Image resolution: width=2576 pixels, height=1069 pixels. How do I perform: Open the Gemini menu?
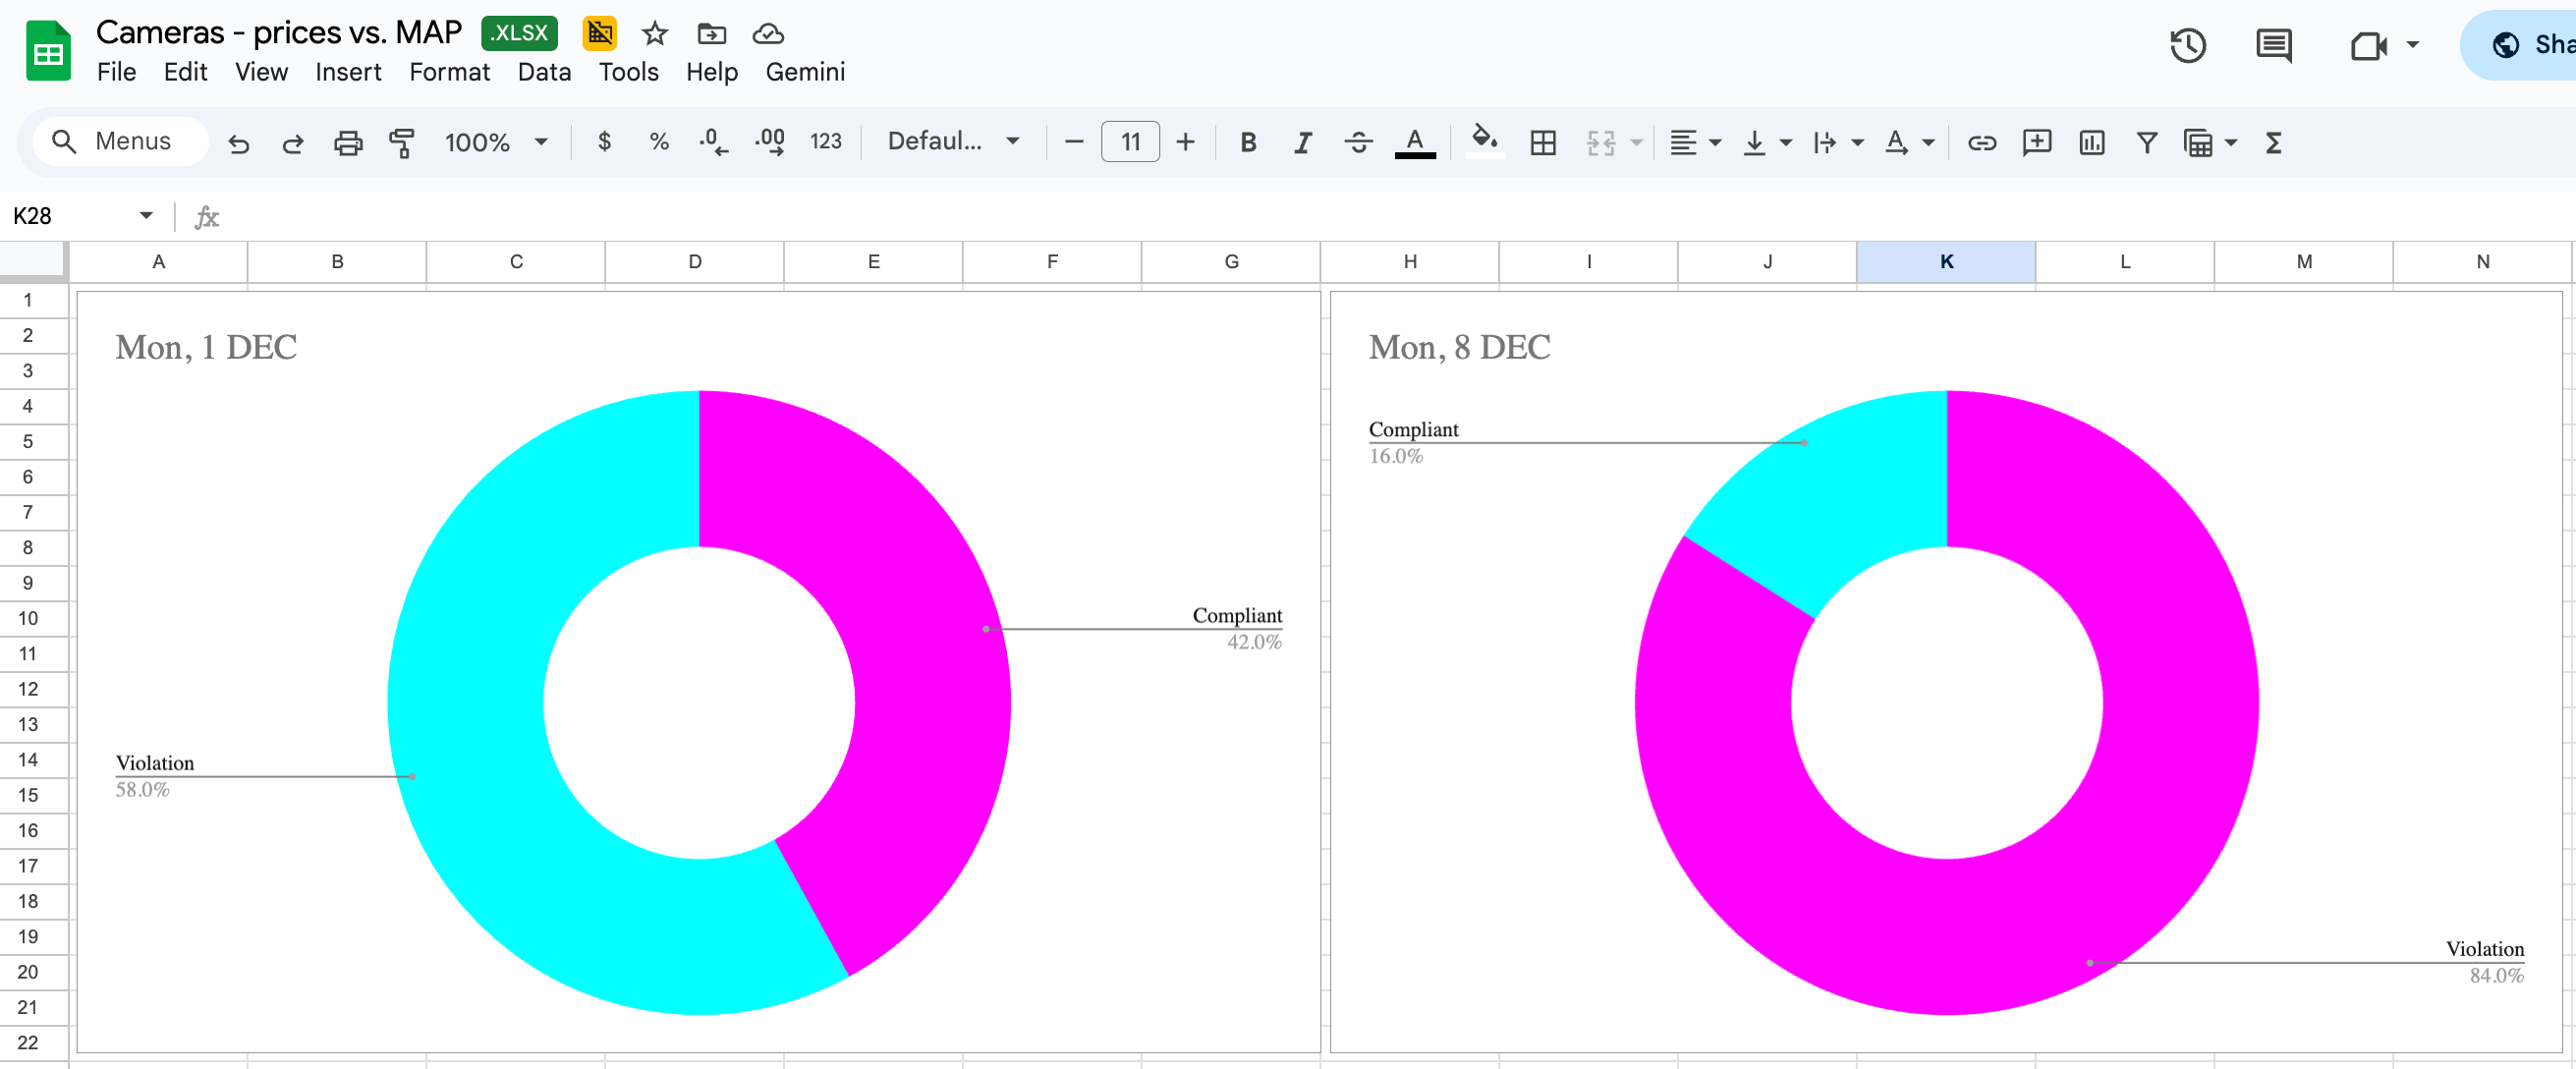click(x=805, y=71)
